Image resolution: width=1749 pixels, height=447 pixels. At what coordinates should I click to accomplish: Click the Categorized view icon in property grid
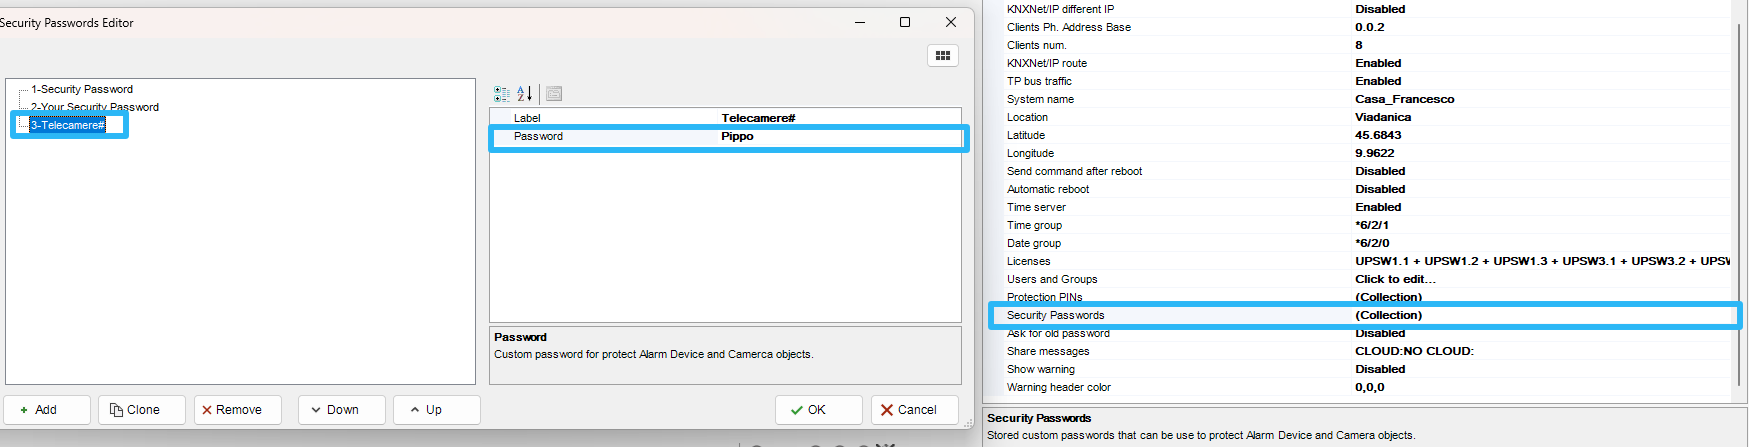(x=502, y=94)
